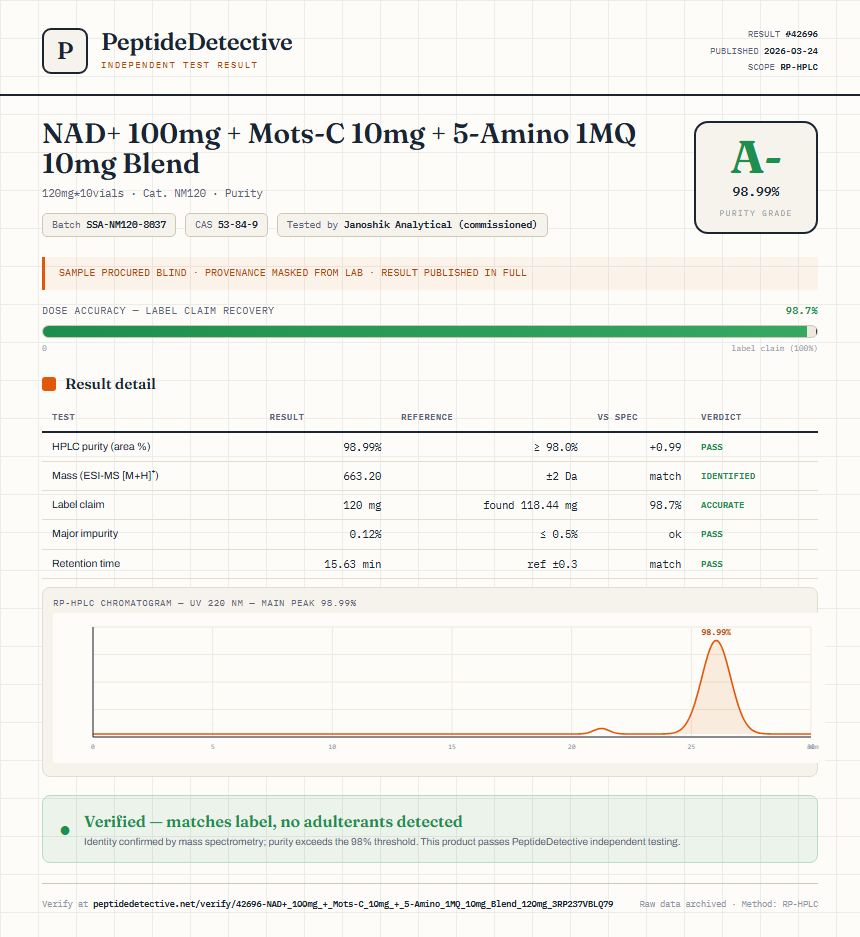Click the RP-HPLC chromatogram caption
The width and height of the screenshot is (860, 937).
[x=204, y=604]
